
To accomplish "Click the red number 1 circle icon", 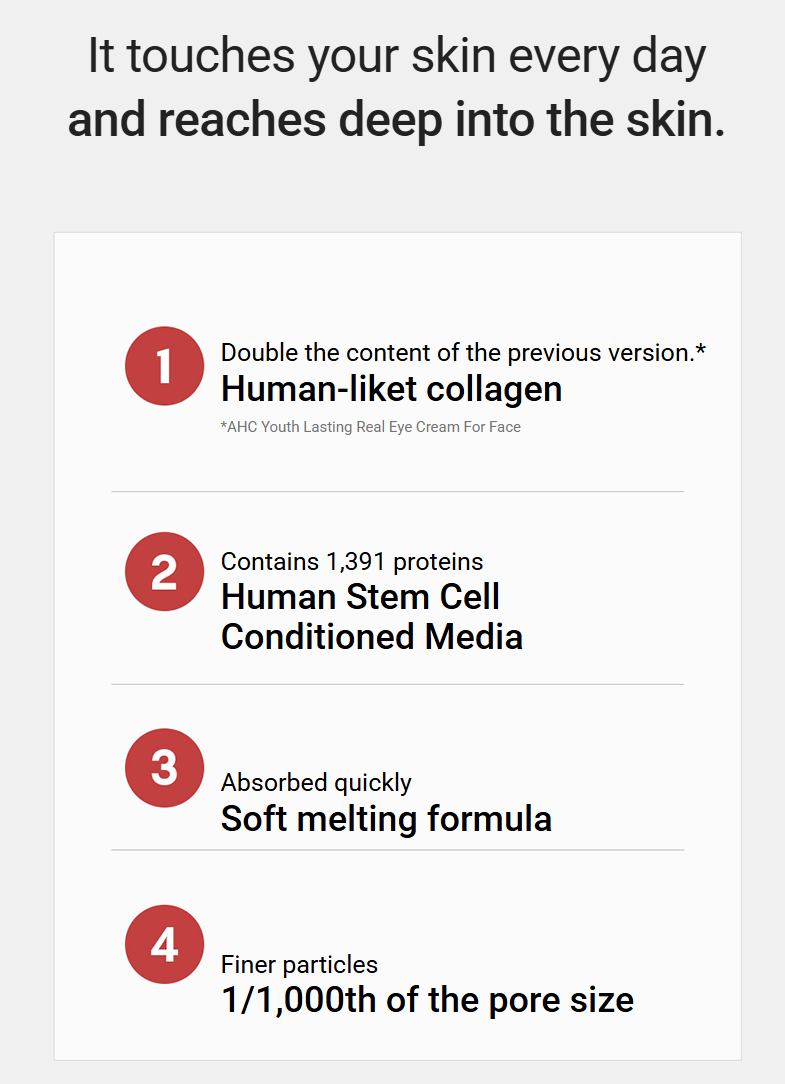I will pos(165,366).
